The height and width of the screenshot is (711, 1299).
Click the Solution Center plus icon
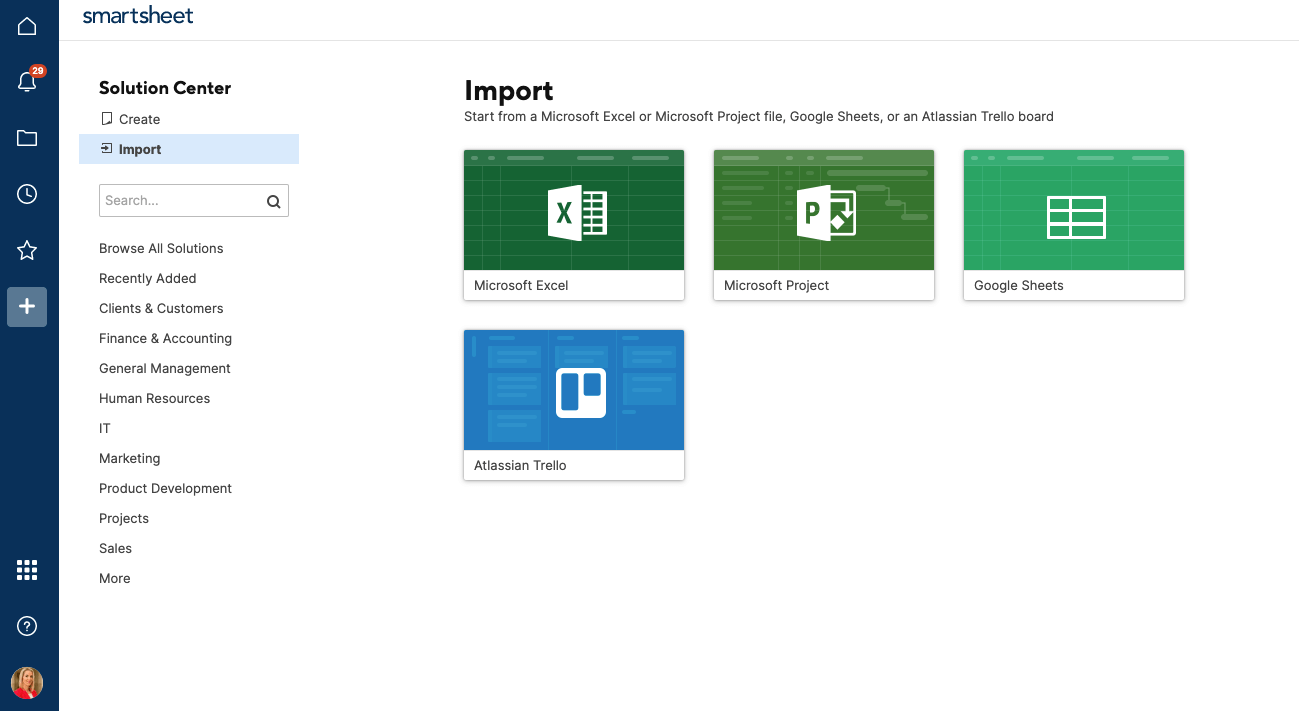point(27,306)
